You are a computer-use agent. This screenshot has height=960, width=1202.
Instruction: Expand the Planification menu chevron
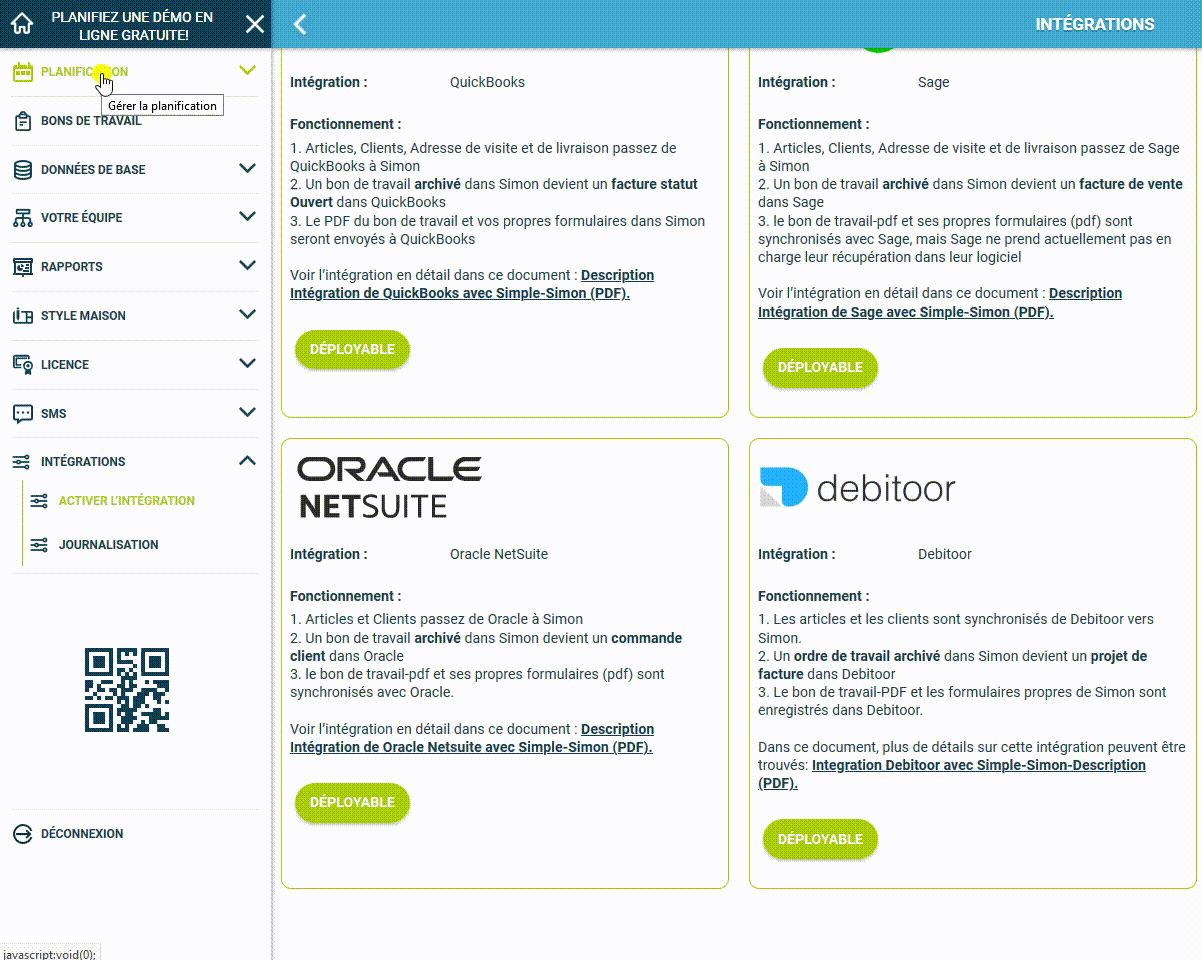click(248, 71)
